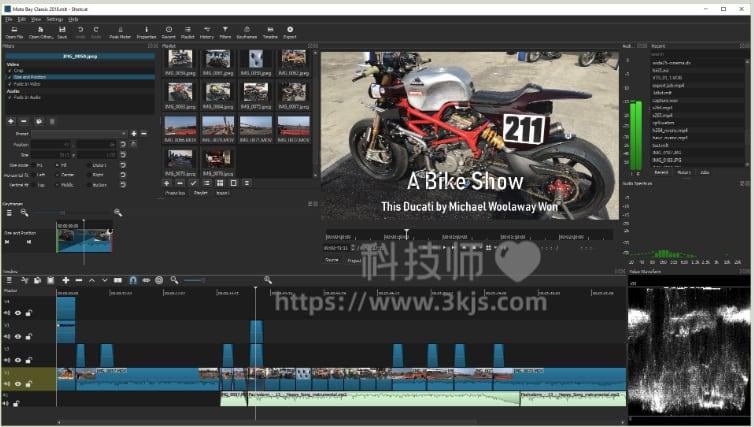Viewport: 754px width, 427px height.
Task: Select the Fill size mode radio button
Action: coord(58,165)
